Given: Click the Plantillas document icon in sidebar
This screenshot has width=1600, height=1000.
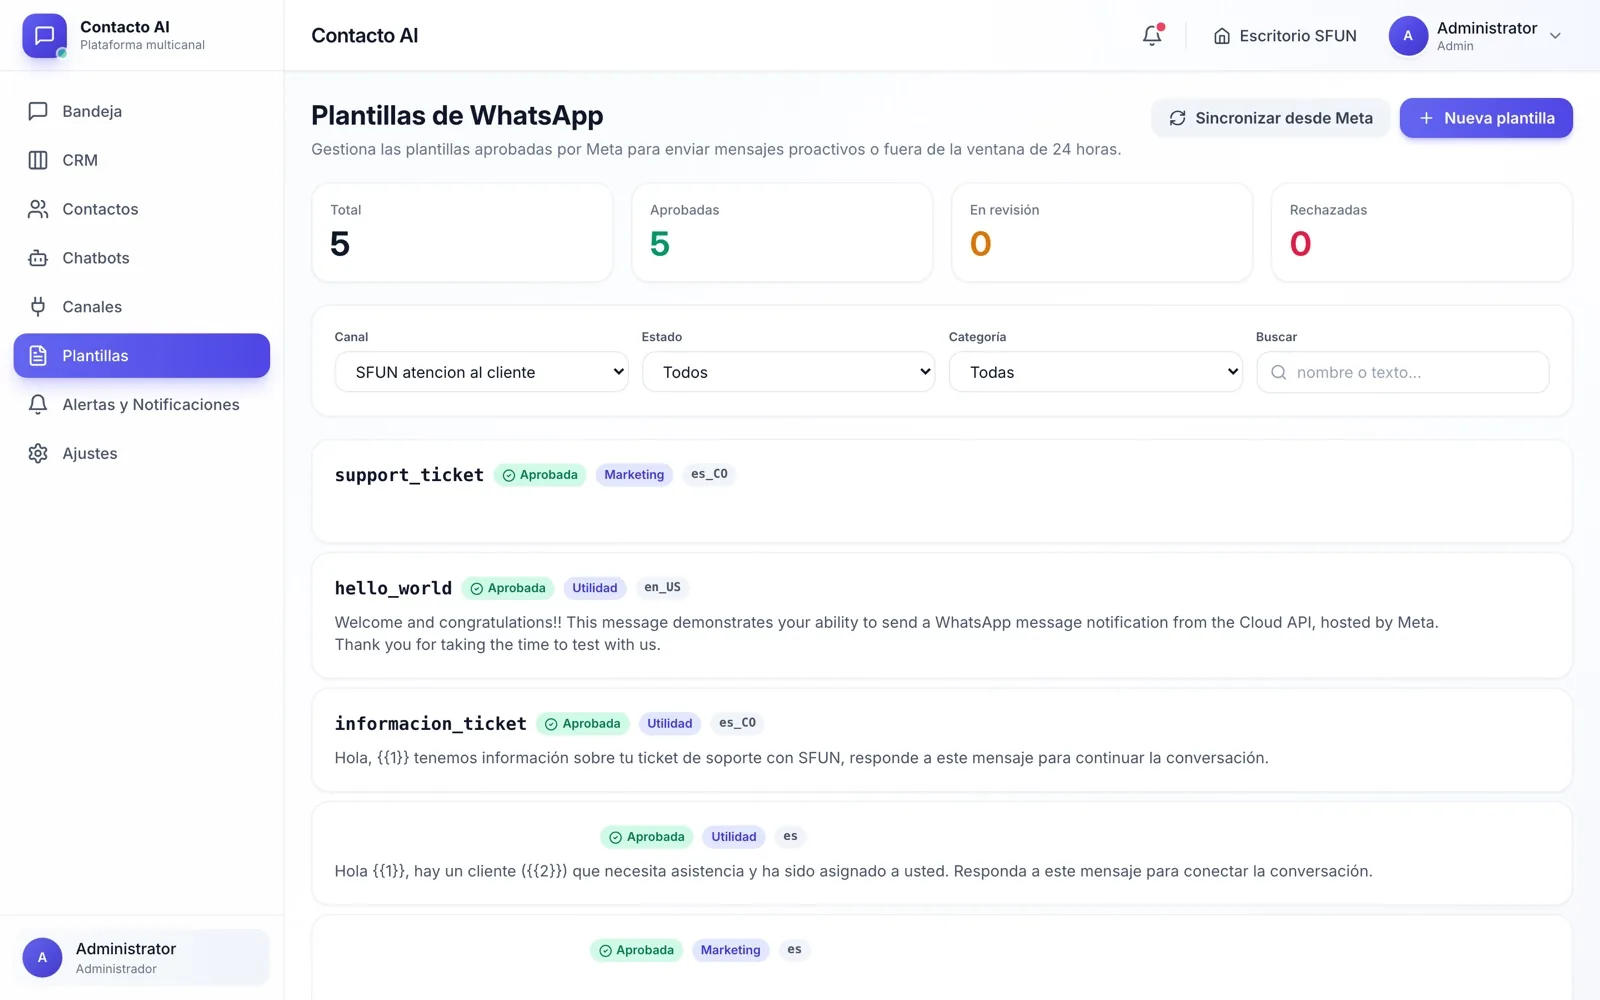Looking at the screenshot, I should coord(38,356).
